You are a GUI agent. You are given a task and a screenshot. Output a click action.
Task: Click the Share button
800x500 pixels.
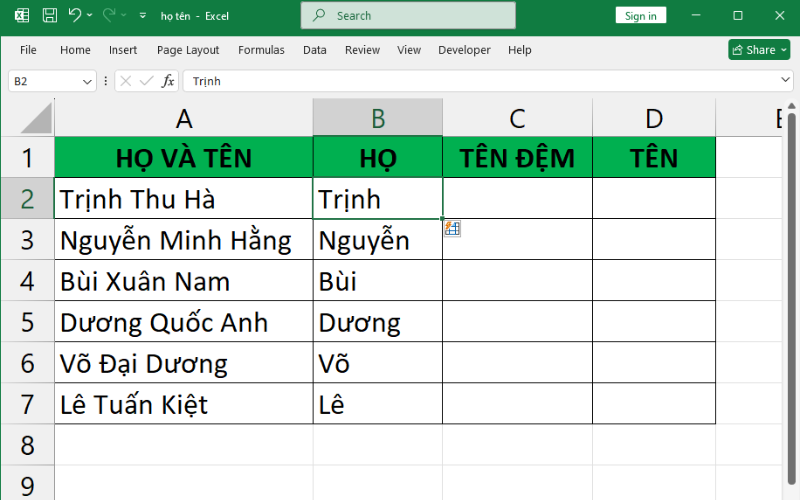(759, 49)
